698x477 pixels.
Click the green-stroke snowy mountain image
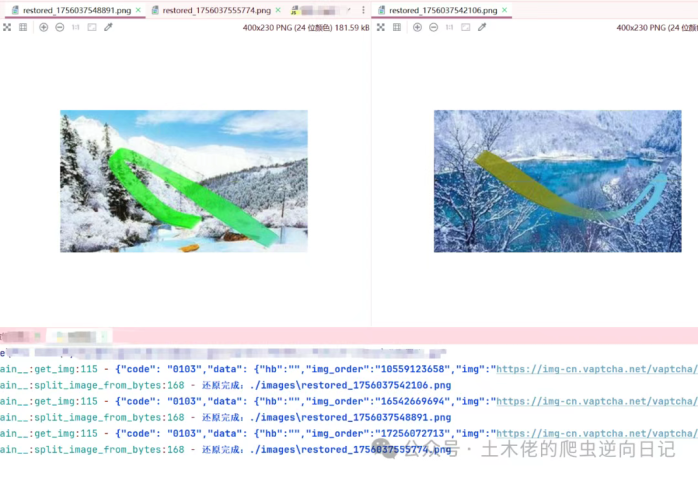[x=183, y=180]
